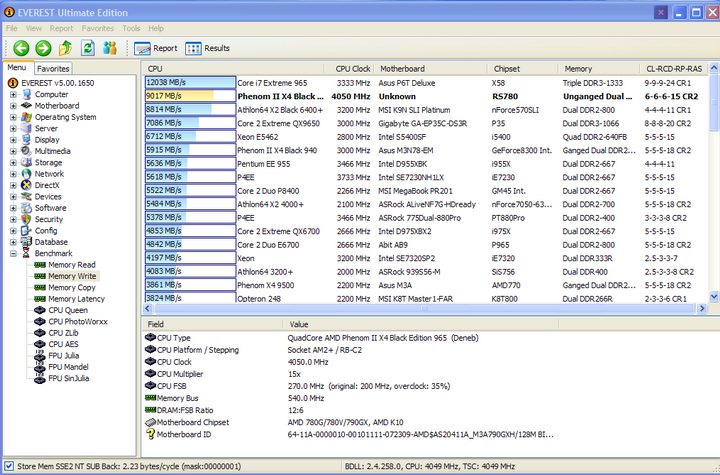Select Server in the tree
Image resolution: width=720 pixels, height=475 pixels.
pos(46,129)
